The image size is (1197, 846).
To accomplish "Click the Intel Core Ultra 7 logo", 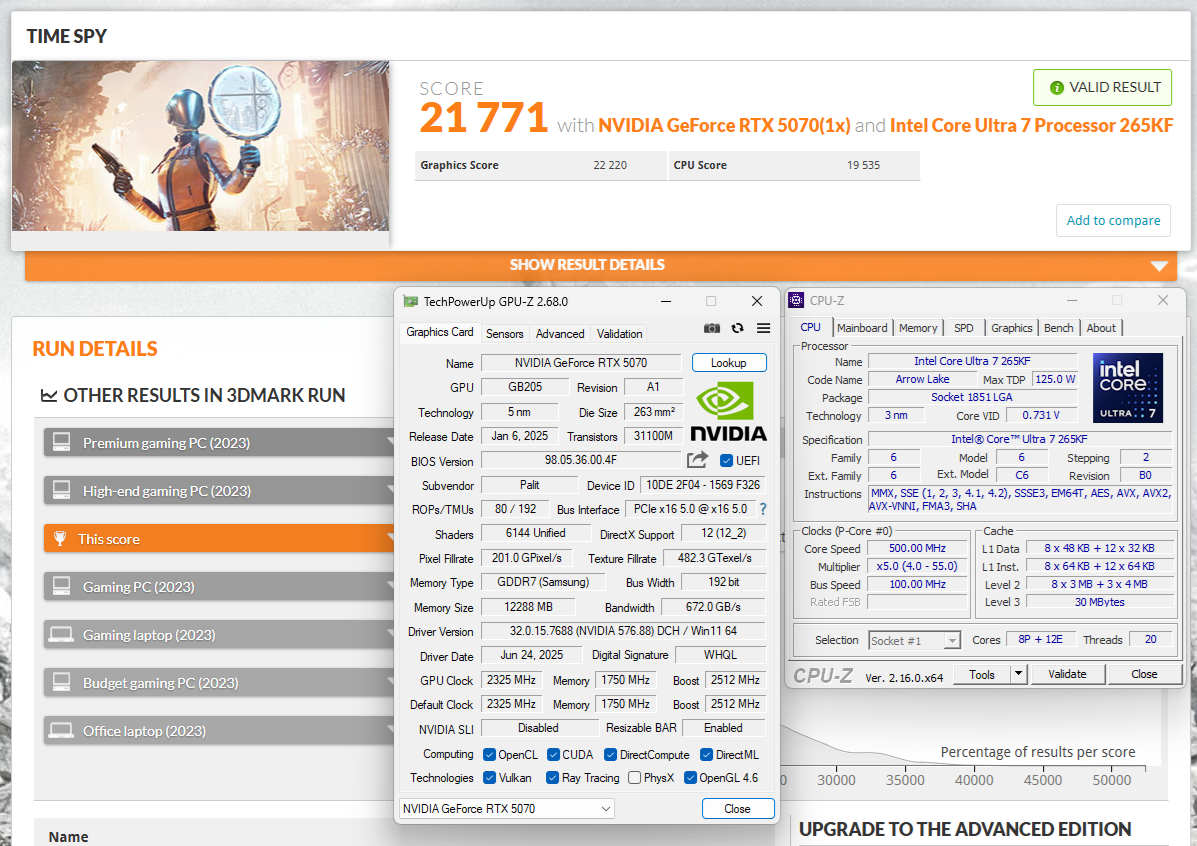I will pyautogui.click(x=1128, y=387).
